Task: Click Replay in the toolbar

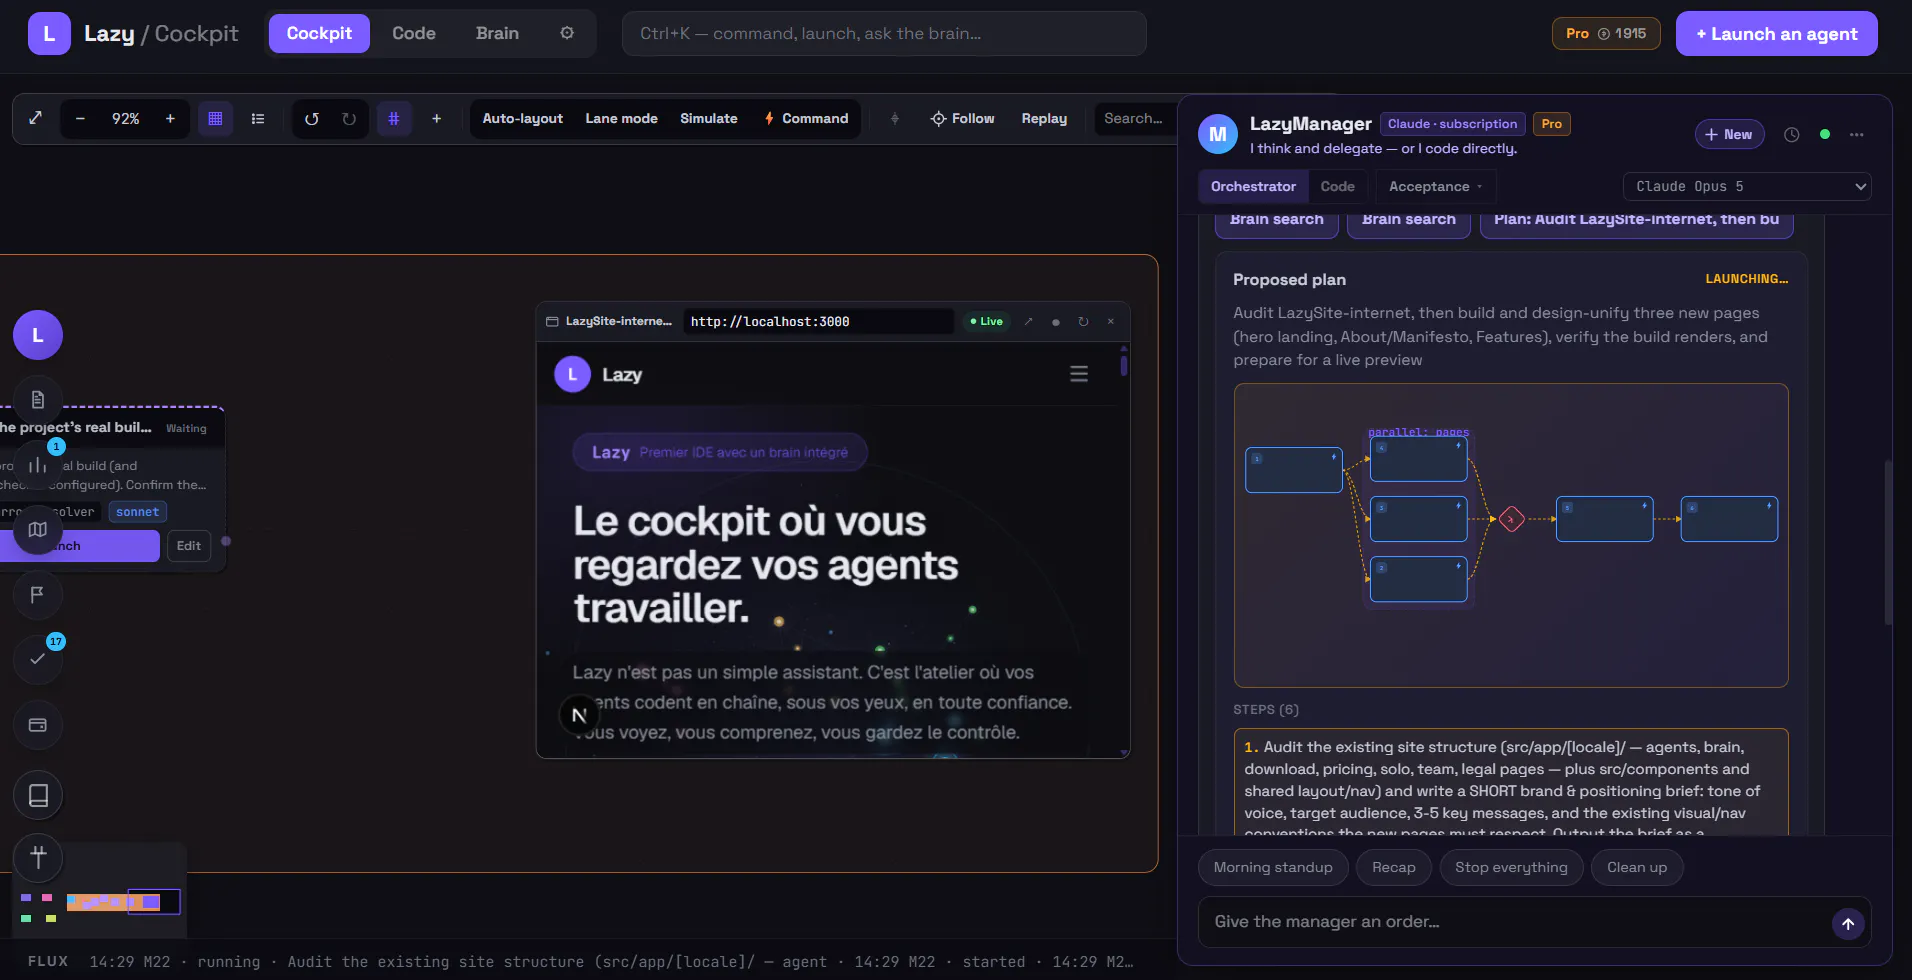Action: pos(1044,118)
